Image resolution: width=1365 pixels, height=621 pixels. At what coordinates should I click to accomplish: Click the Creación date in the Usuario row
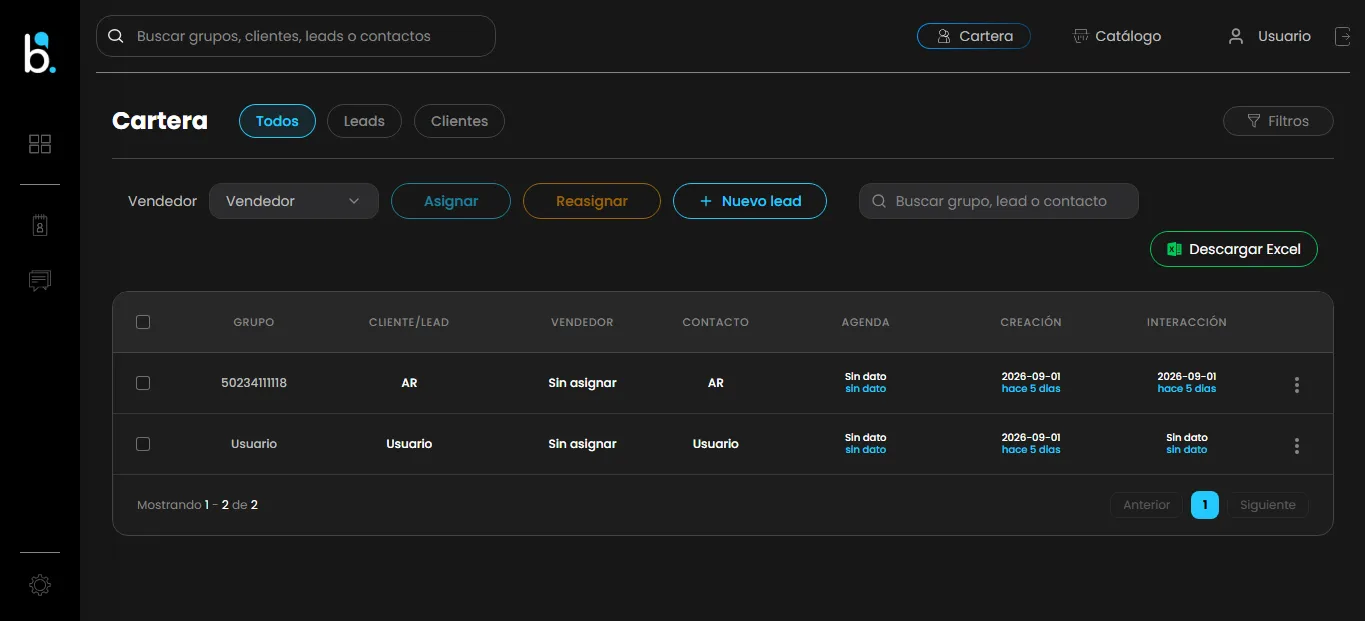click(1031, 438)
